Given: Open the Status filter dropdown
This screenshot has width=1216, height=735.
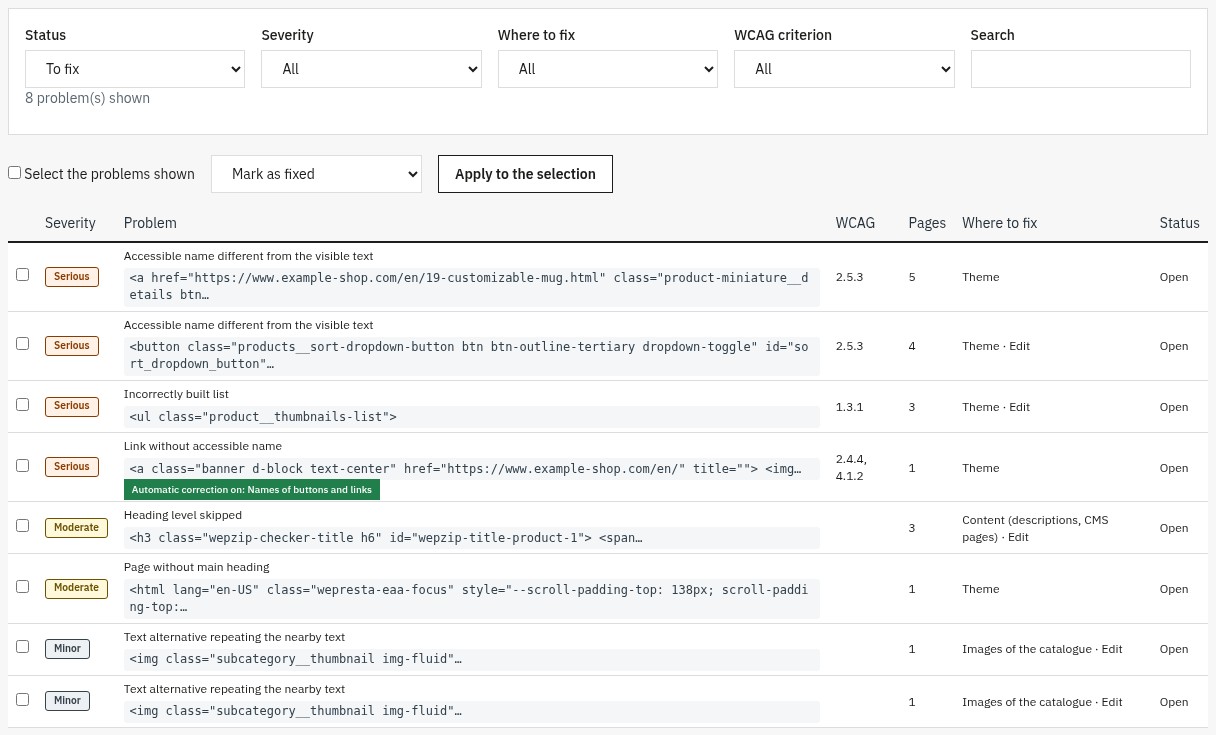Looking at the screenshot, I should coord(135,69).
